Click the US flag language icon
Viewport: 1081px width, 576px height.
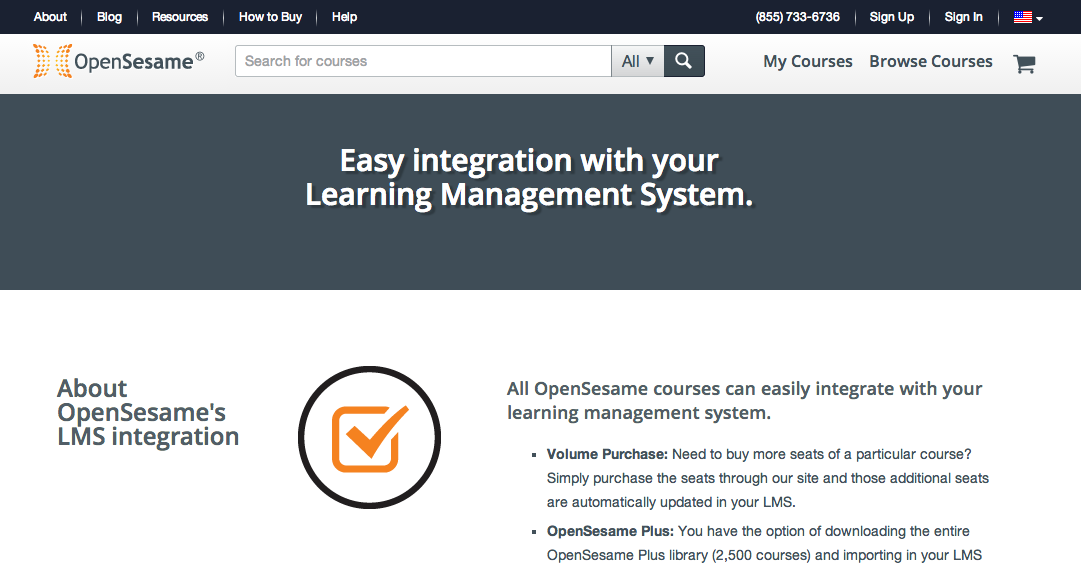click(1022, 17)
